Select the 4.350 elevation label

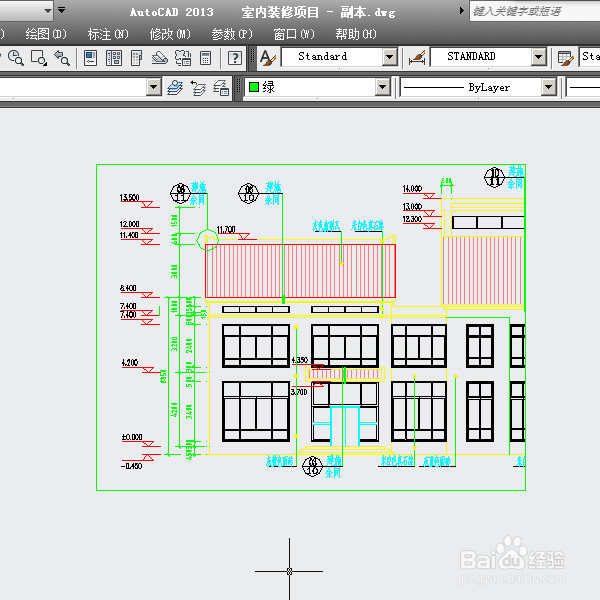point(300,360)
